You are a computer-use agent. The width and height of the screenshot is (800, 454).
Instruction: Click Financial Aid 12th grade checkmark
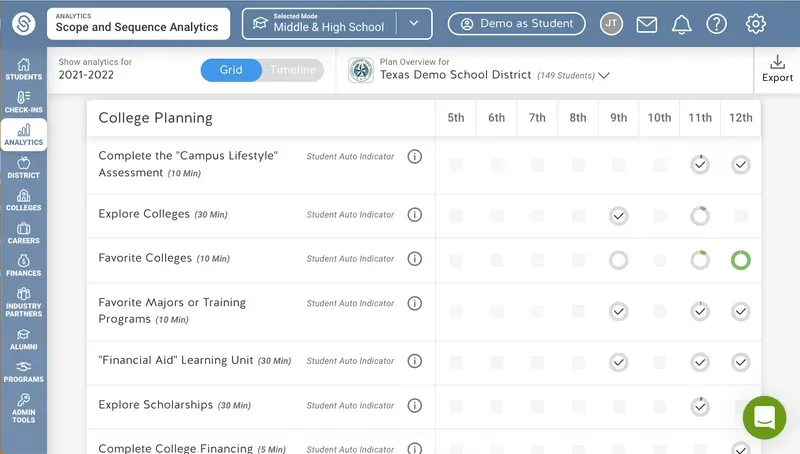(x=740, y=363)
